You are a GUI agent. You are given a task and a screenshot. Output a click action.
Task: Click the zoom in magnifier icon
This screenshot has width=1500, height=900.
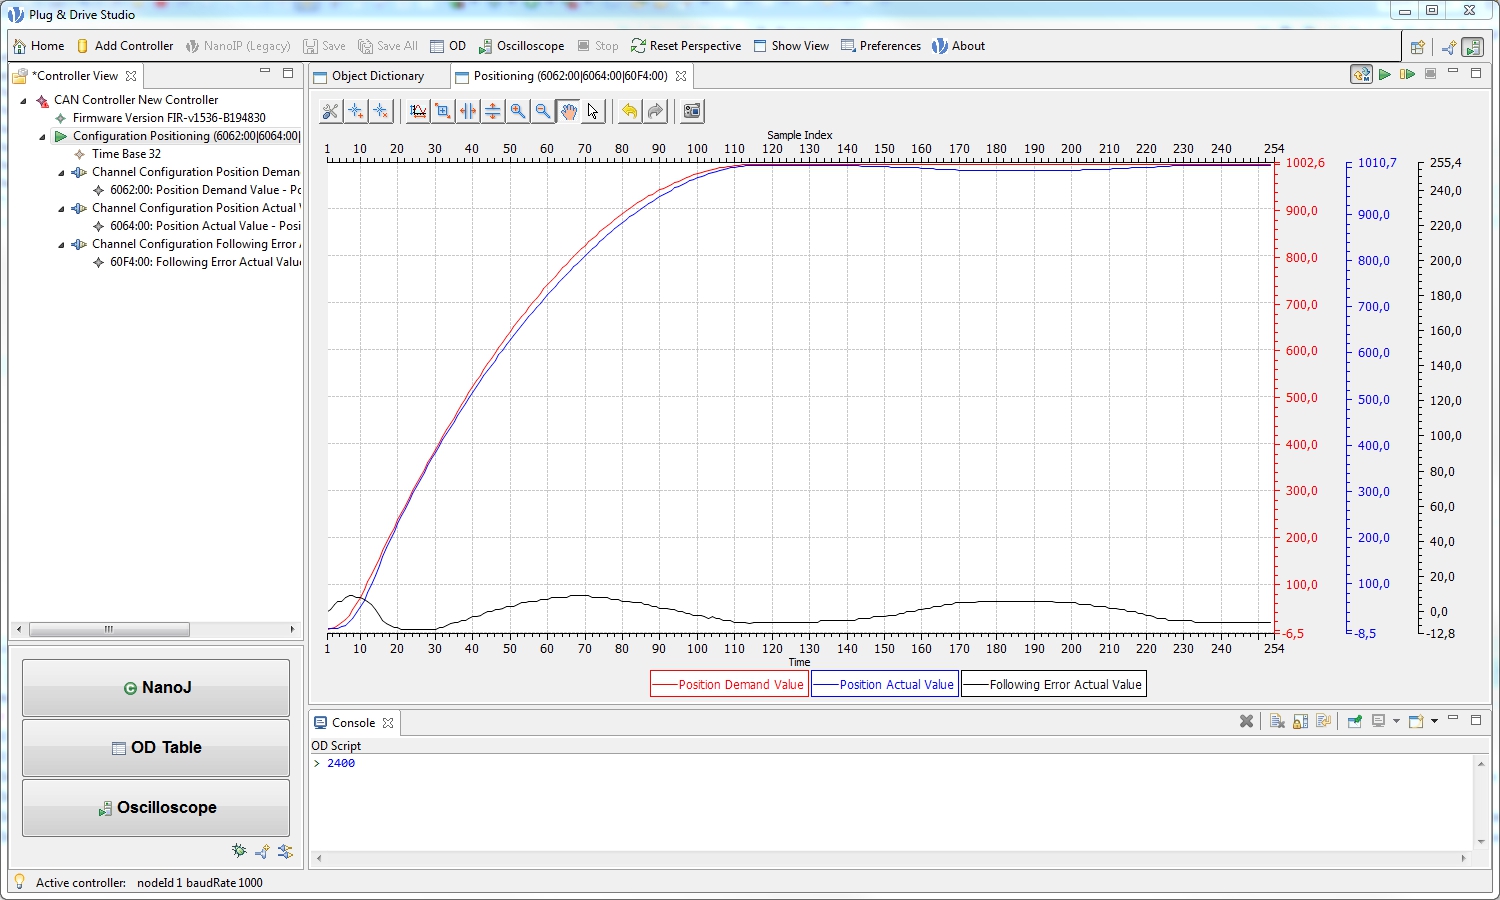coord(518,111)
